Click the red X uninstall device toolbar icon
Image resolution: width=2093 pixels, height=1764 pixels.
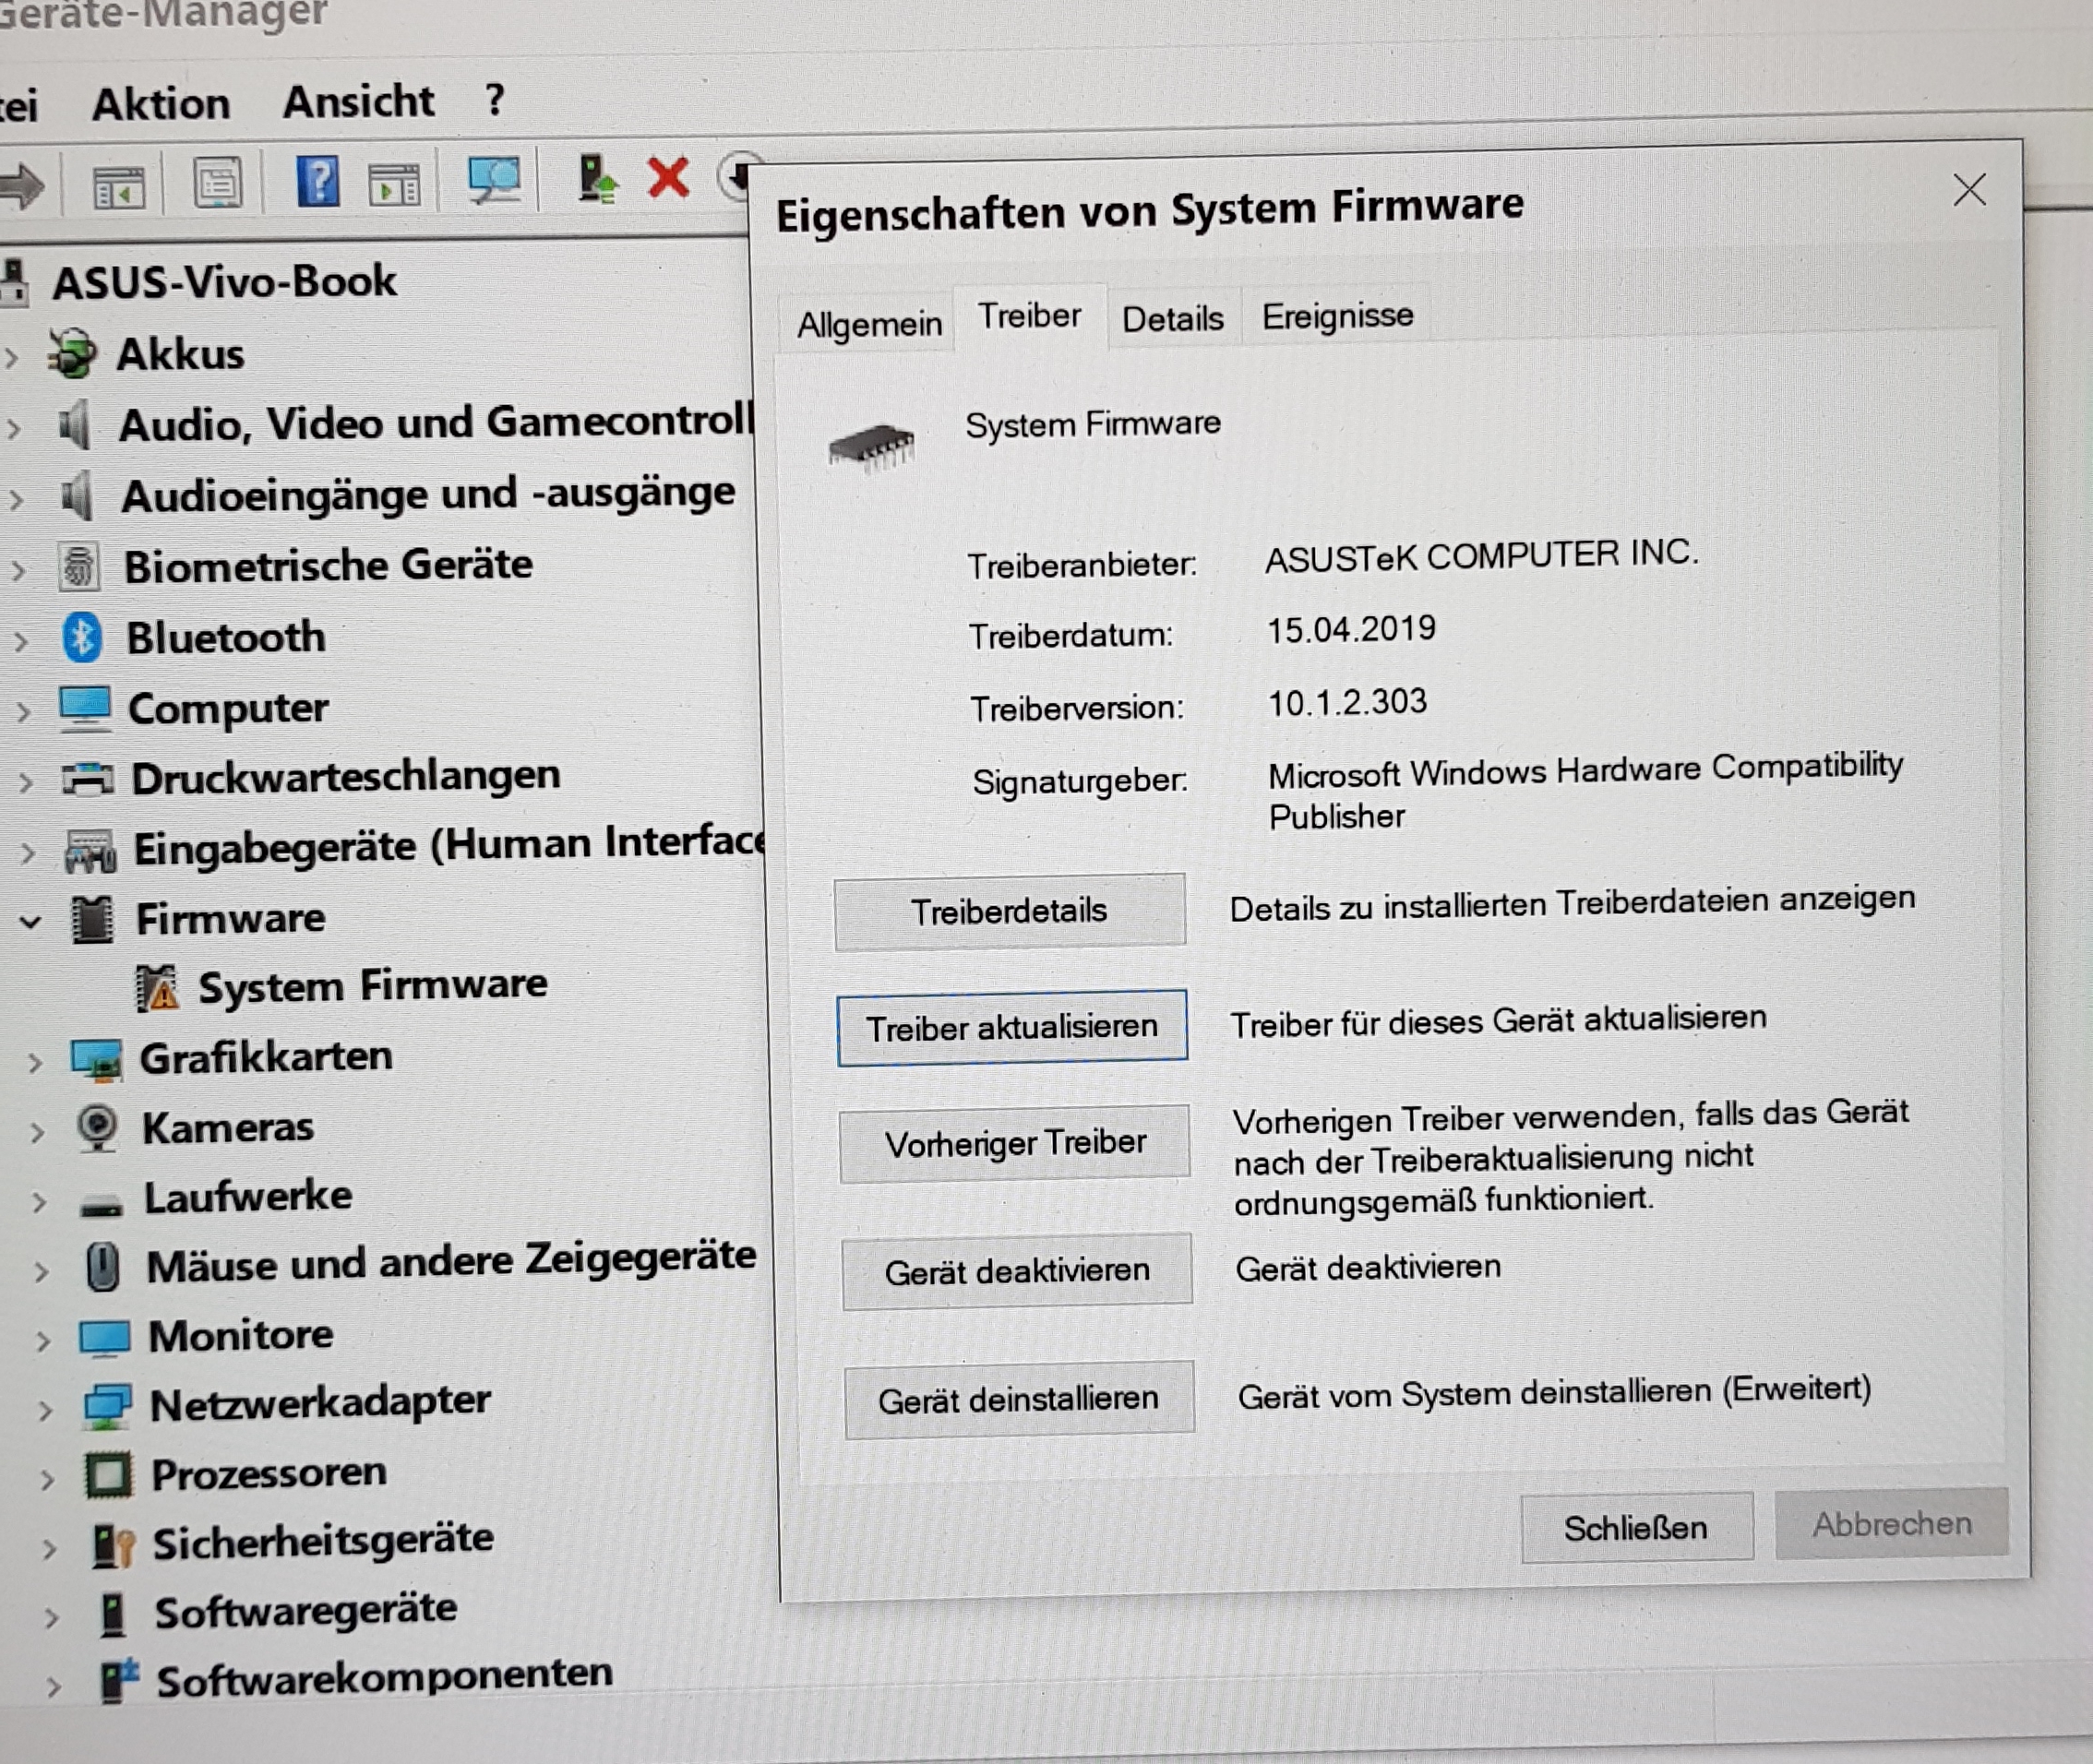[668, 179]
